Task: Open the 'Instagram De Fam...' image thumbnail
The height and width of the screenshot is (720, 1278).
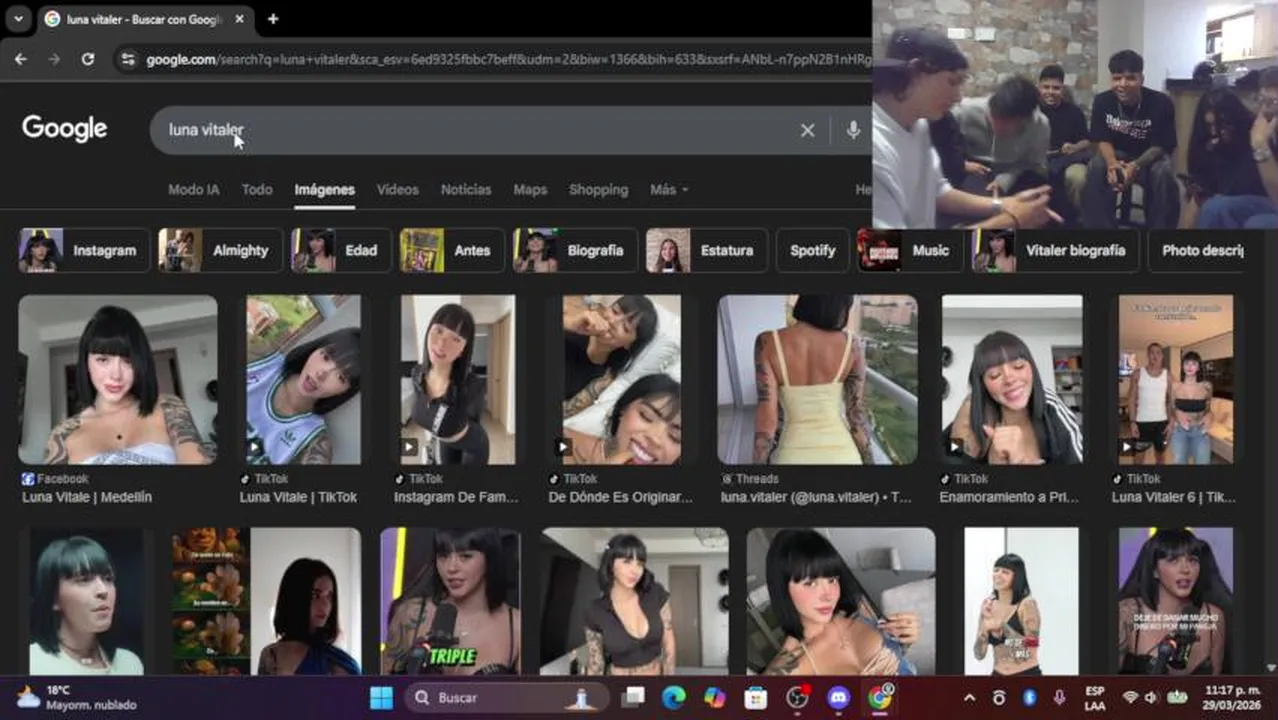Action: click(x=458, y=380)
